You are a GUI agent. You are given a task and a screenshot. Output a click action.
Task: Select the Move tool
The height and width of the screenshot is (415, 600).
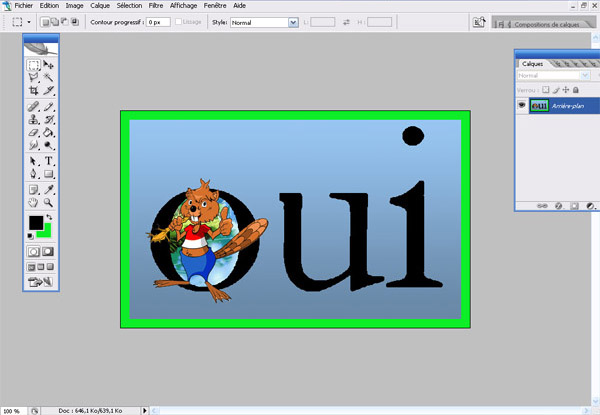point(48,64)
